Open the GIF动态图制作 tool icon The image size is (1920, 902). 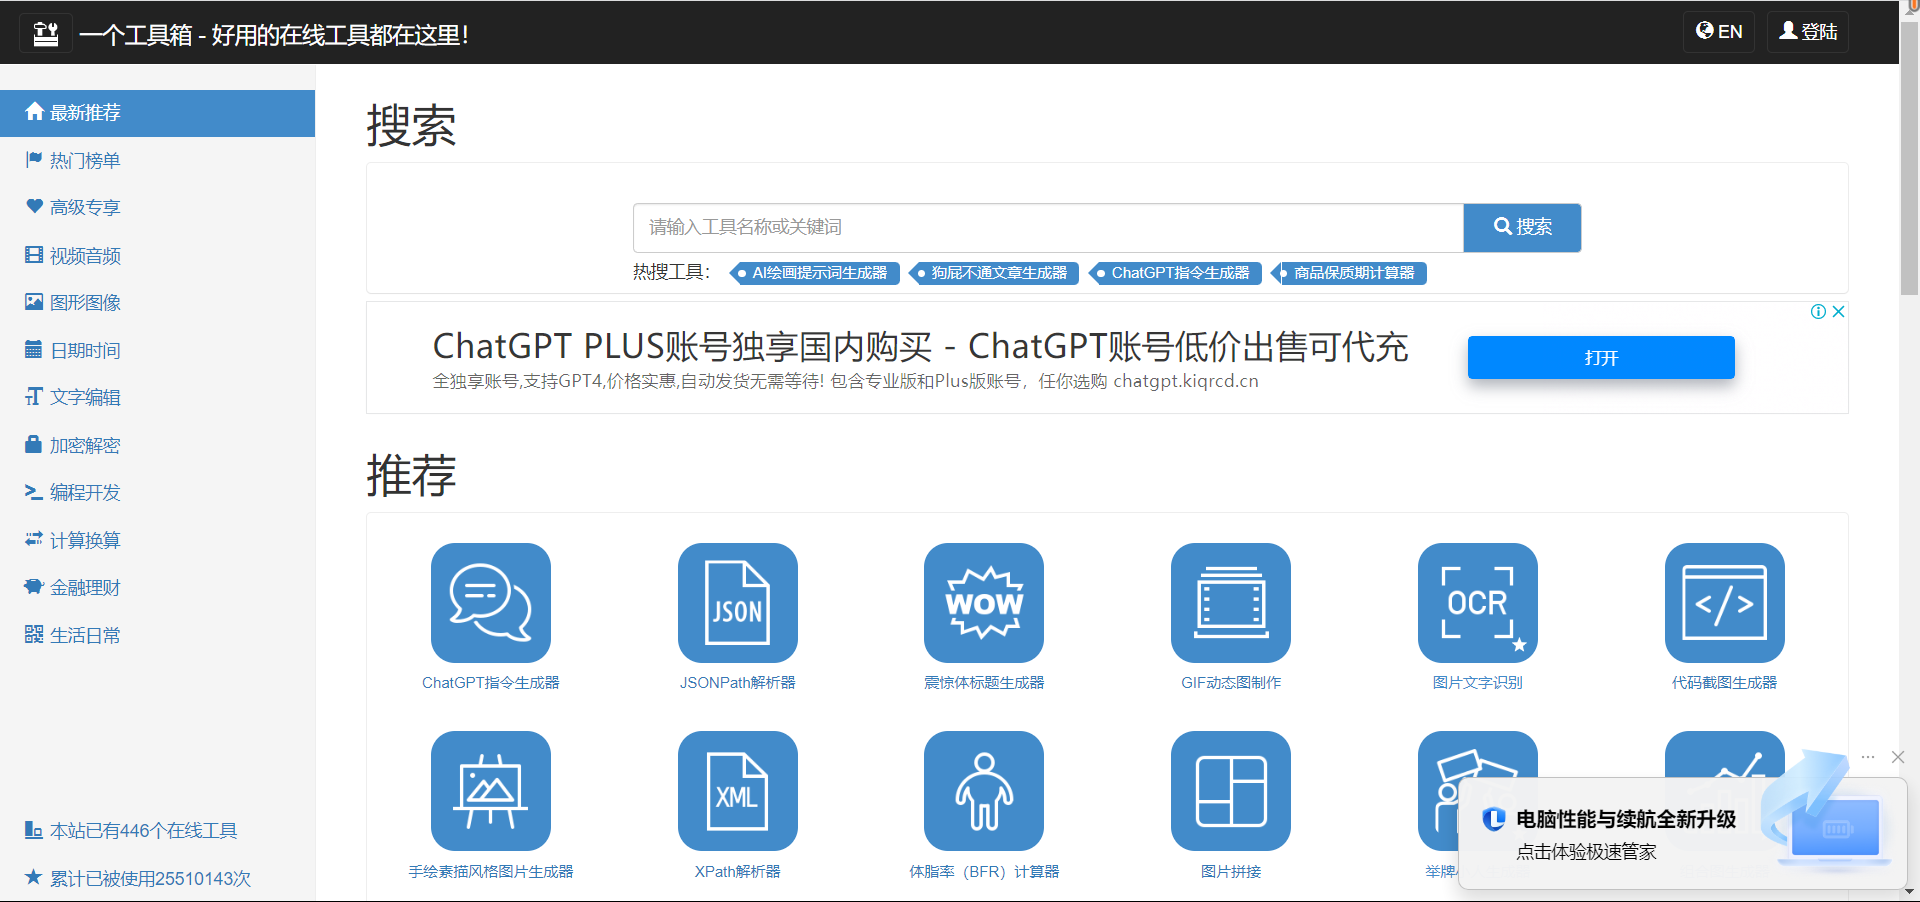click(1231, 603)
